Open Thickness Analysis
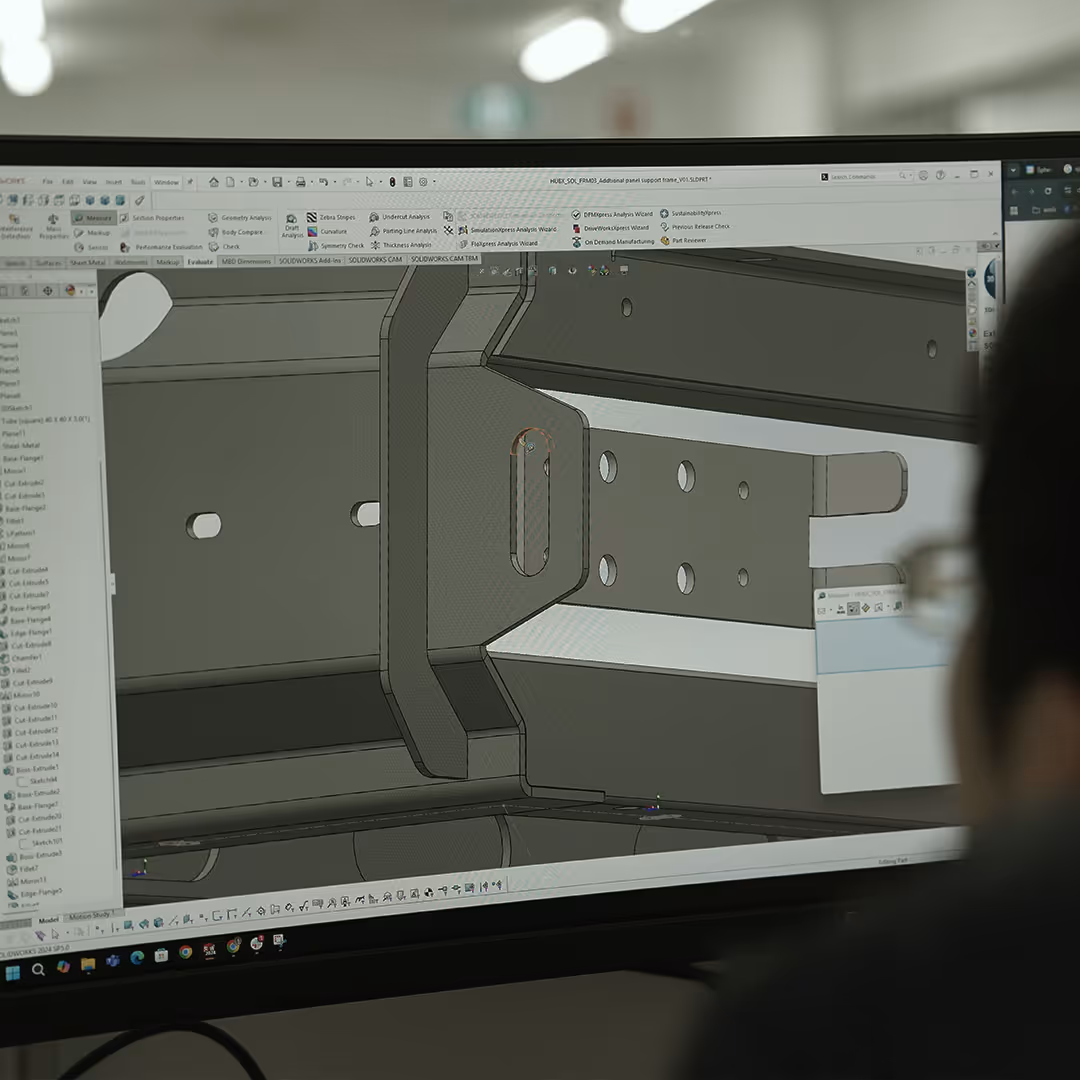This screenshot has height=1080, width=1080. (x=401, y=245)
